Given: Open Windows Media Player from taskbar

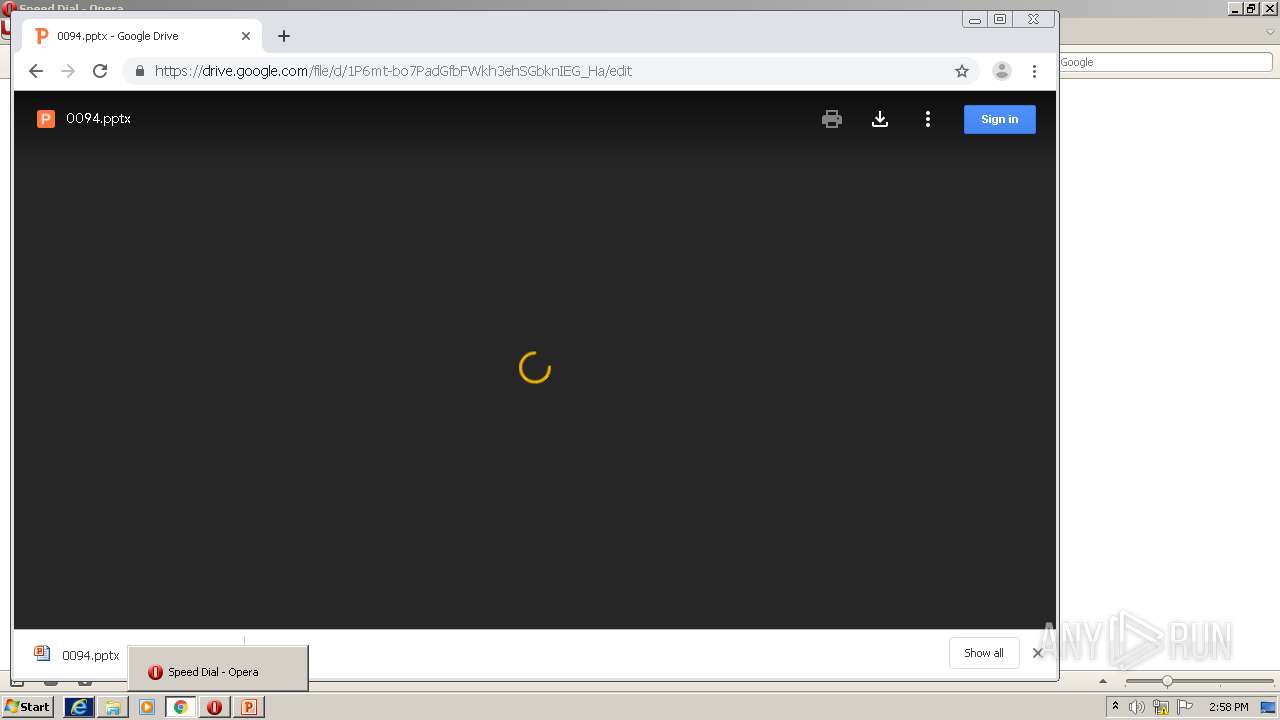Looking at the screenshot, I should 147,707.
